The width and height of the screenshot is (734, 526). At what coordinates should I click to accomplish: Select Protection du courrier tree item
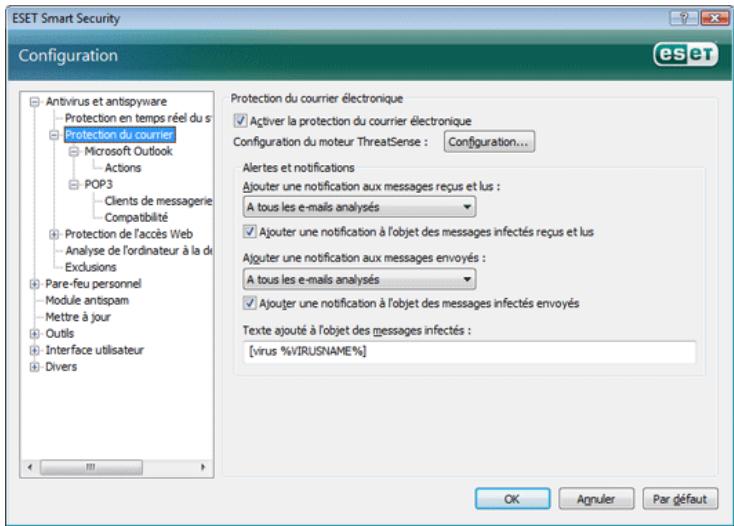119,135
